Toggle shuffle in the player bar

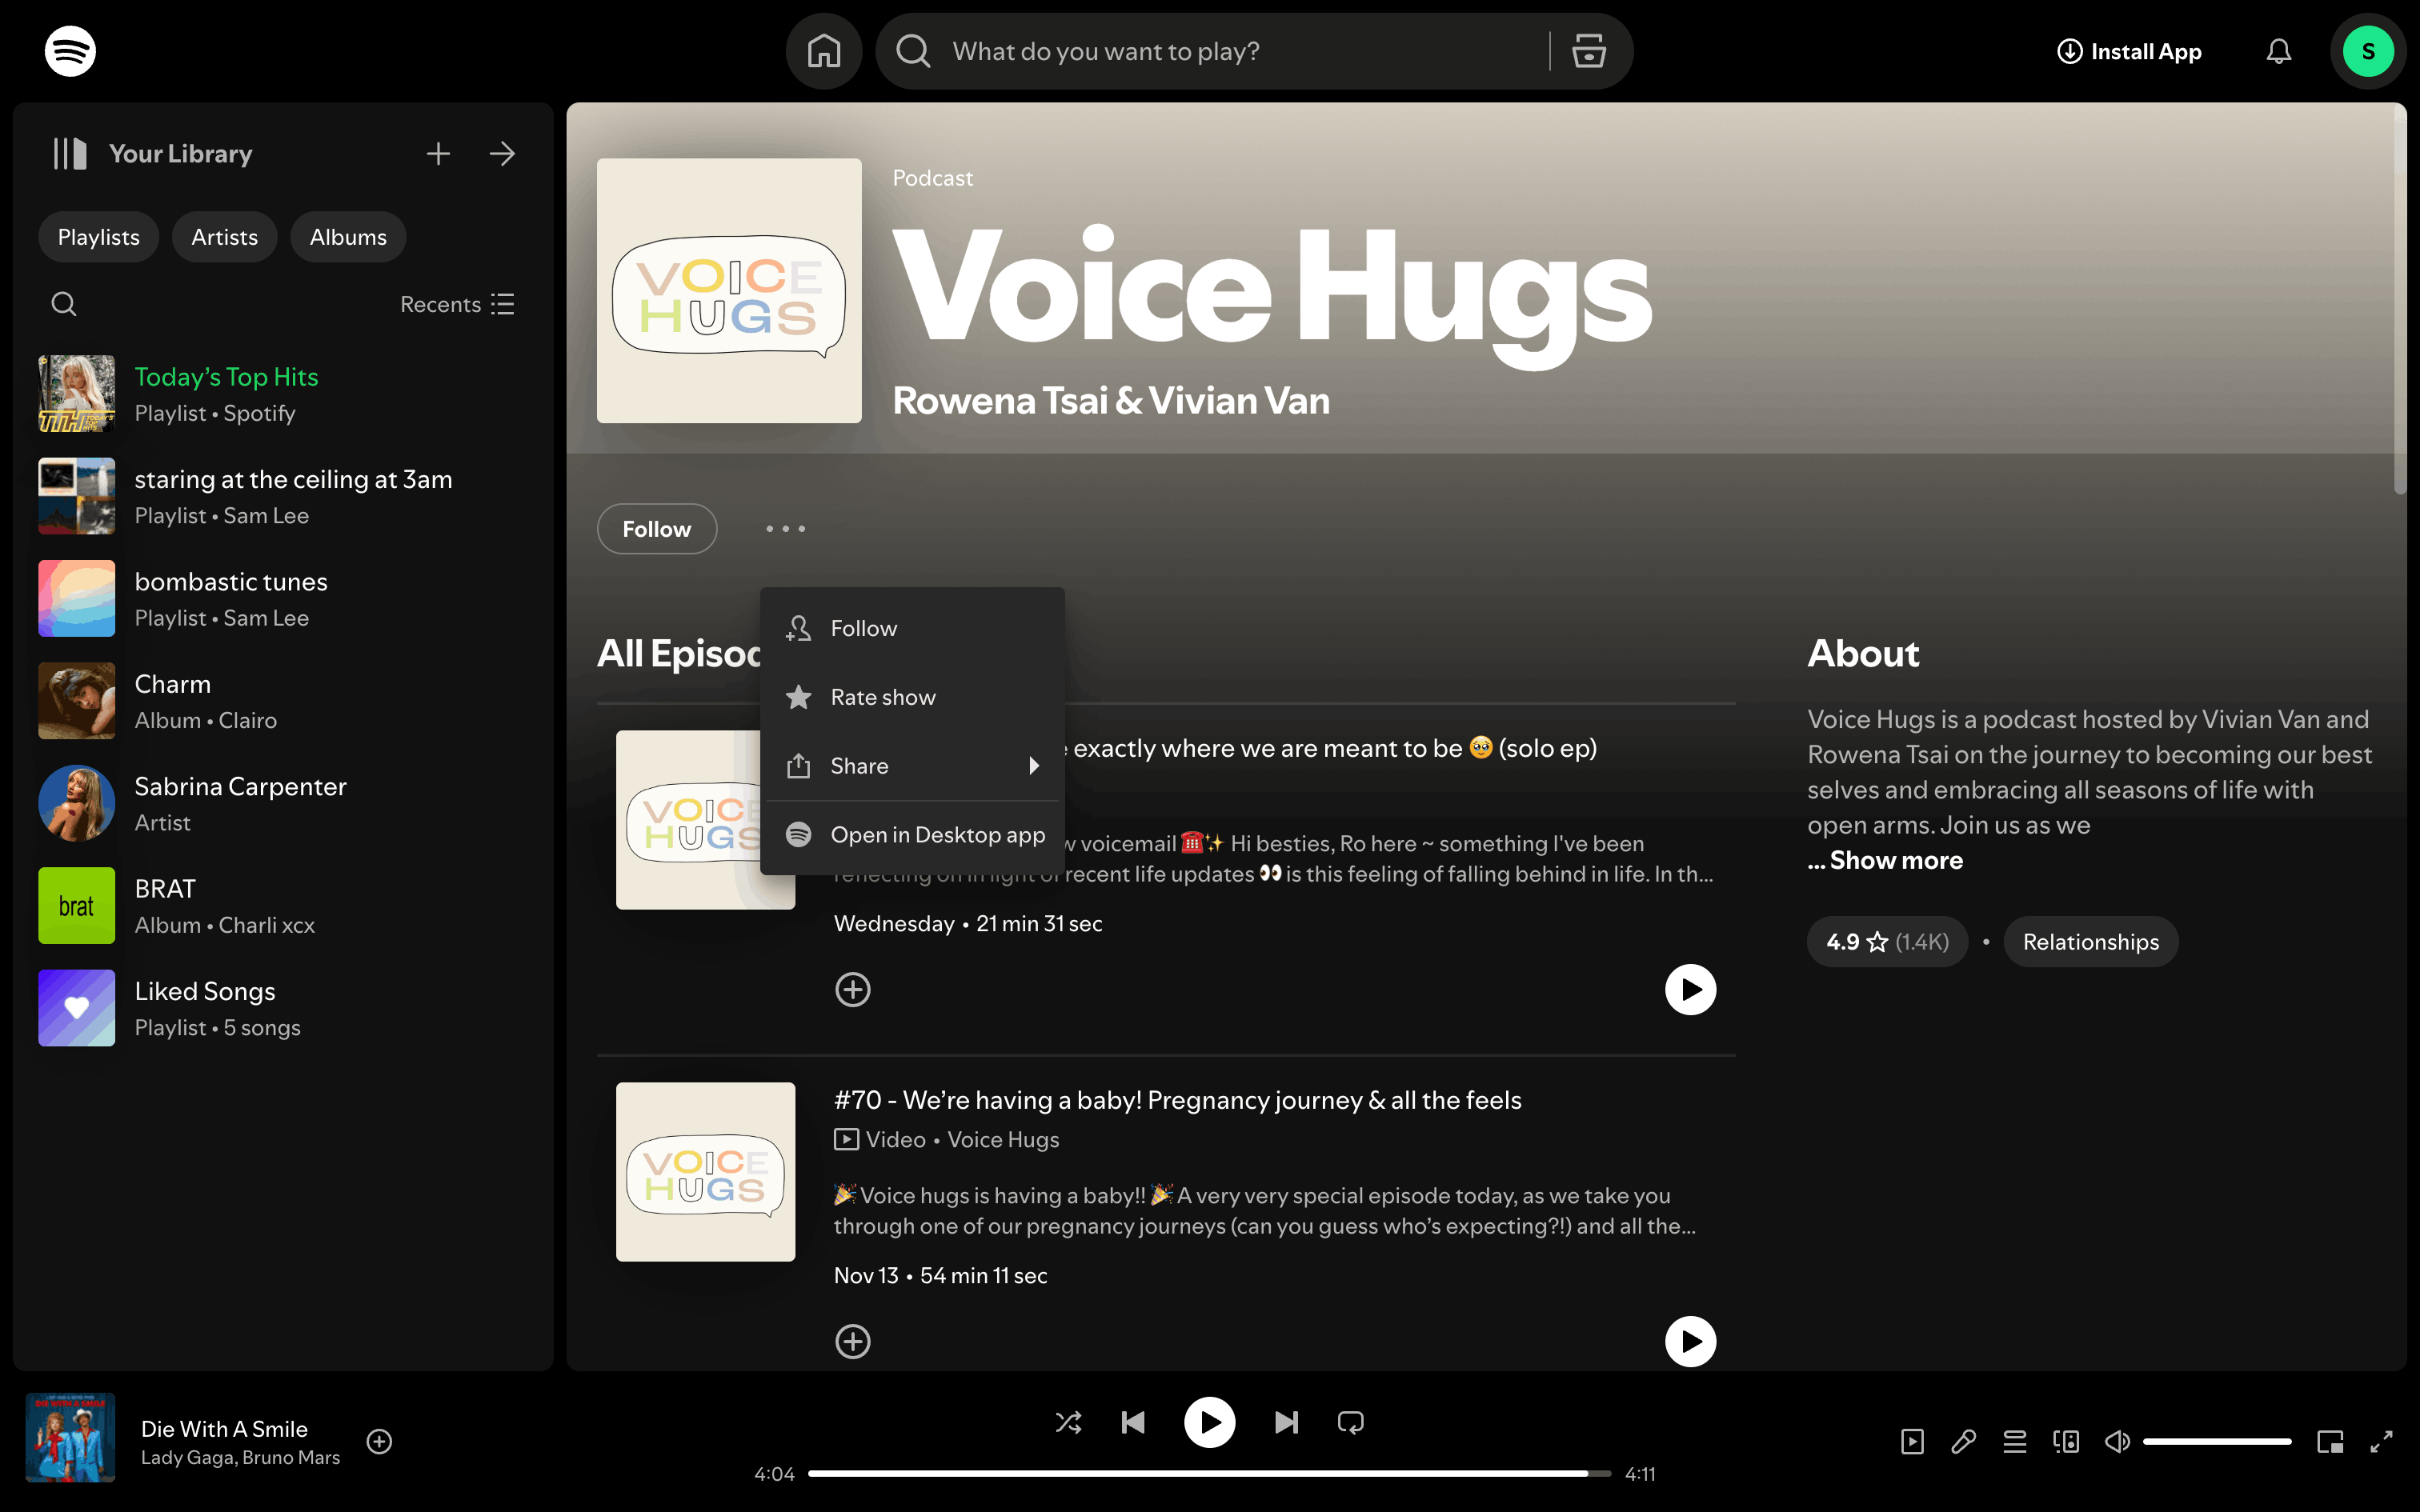[x=1068, y=1422]
